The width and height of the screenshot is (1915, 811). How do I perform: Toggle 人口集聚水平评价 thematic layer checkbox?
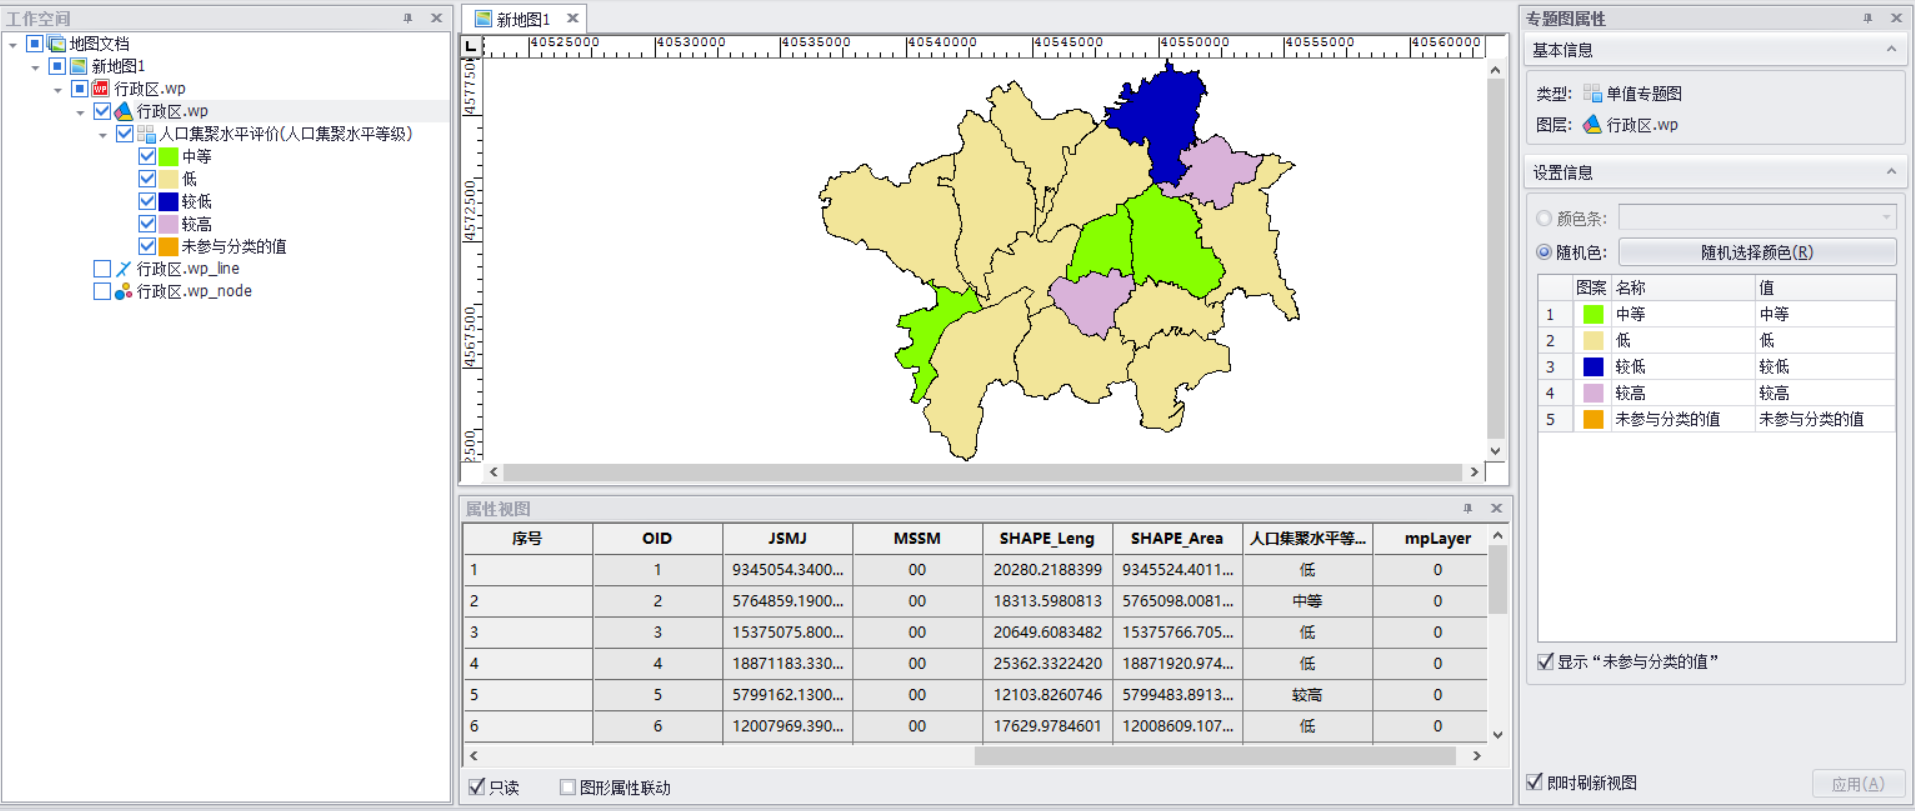tap(125, 134)
